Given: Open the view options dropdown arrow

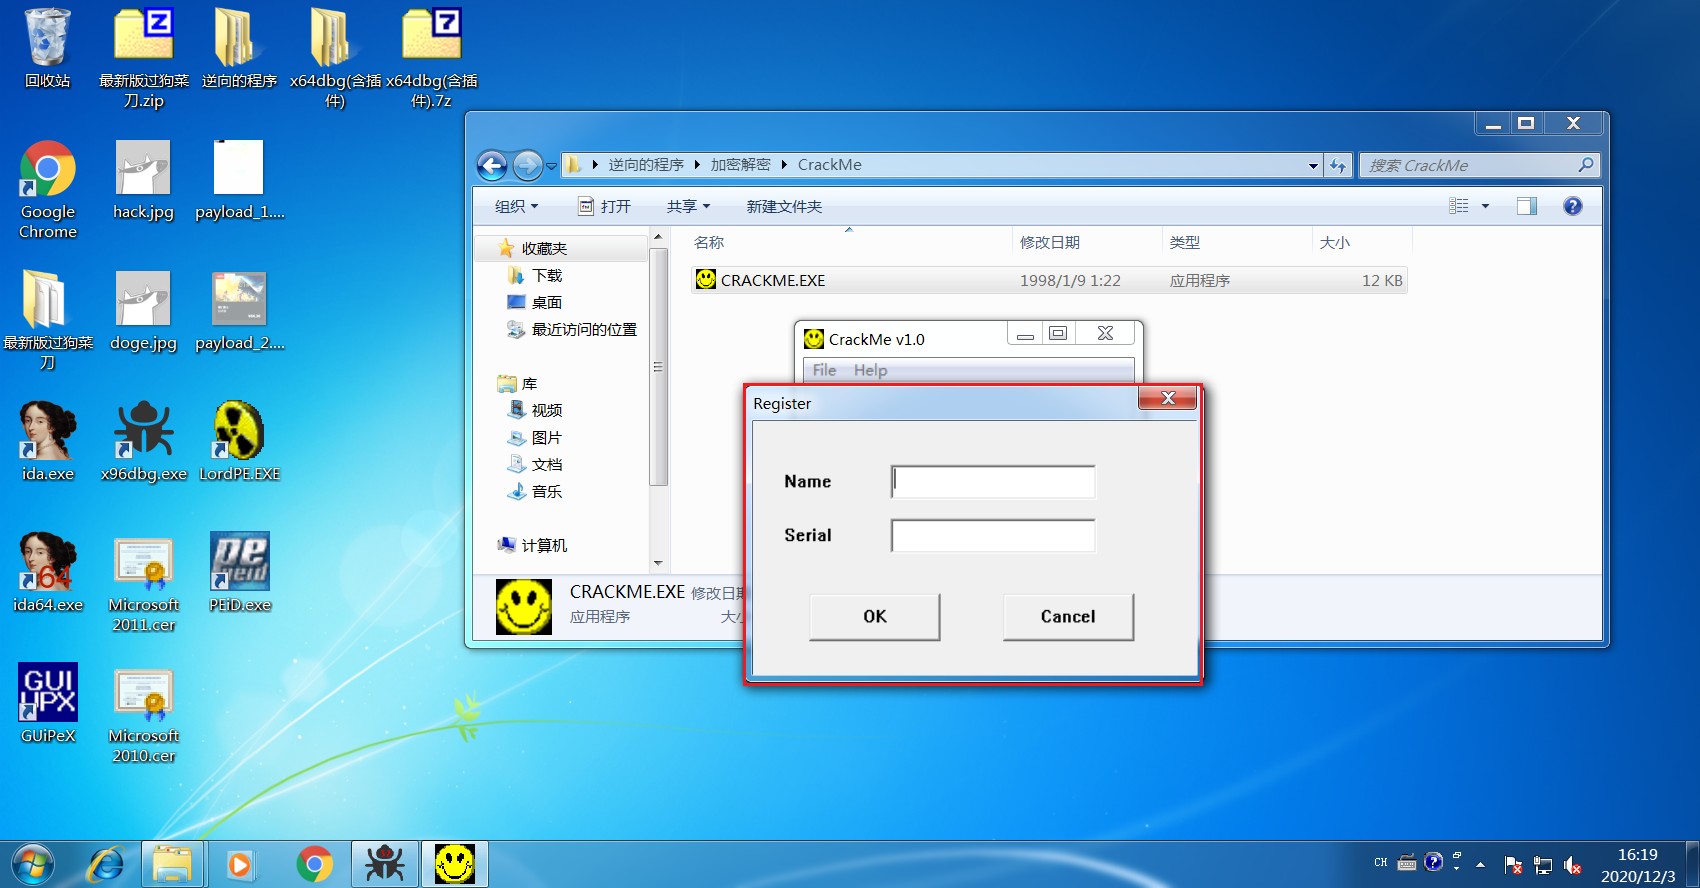Looking at the screenshot, I should 1485,206.
